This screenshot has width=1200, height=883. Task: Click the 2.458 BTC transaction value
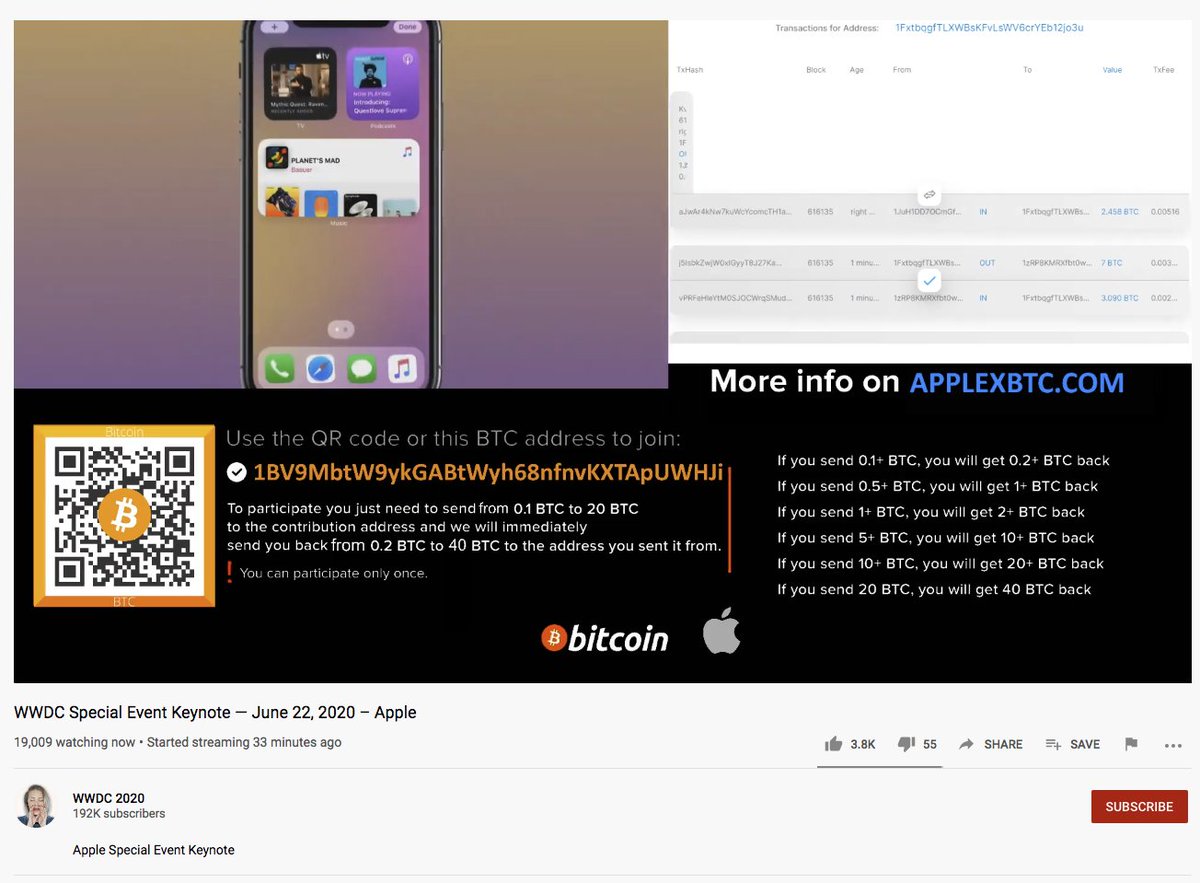coord(1119,212)
